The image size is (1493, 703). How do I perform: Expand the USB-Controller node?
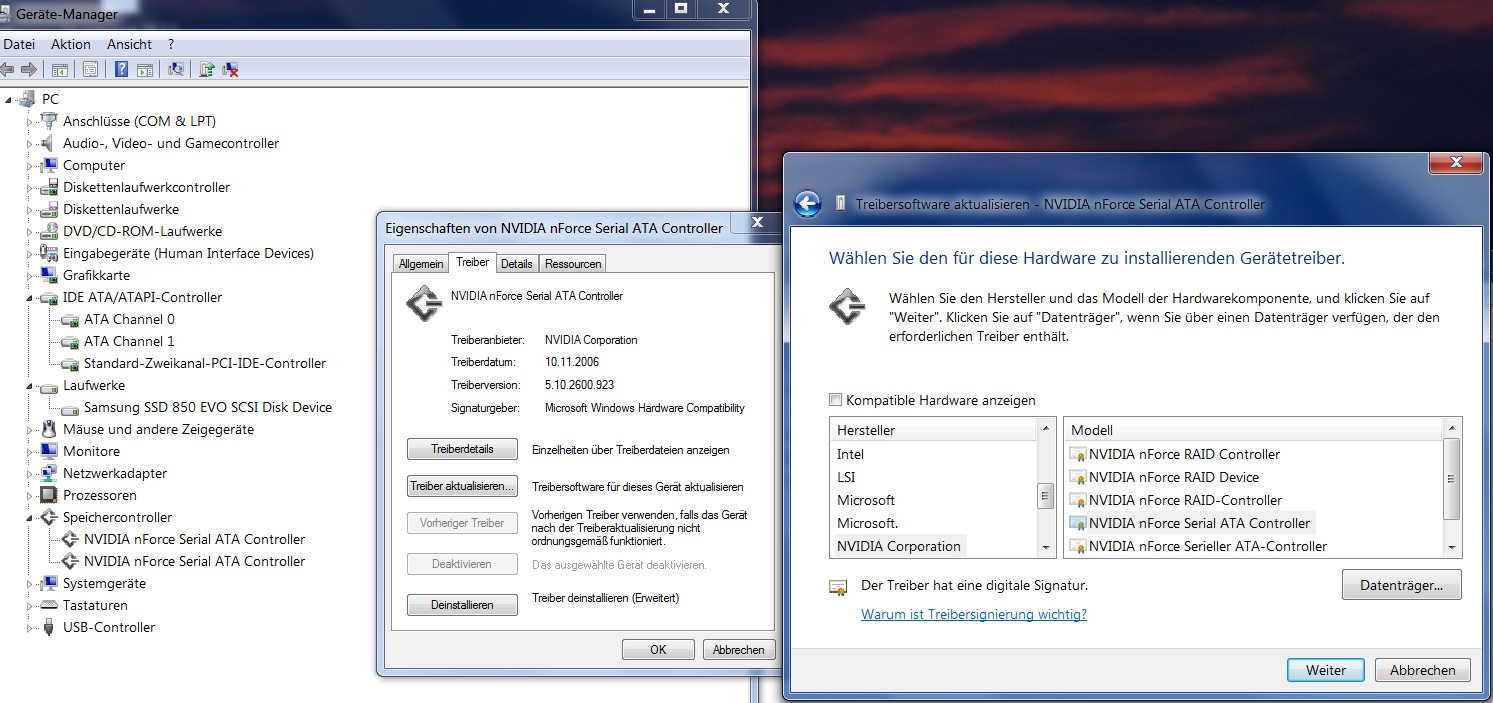30,627
